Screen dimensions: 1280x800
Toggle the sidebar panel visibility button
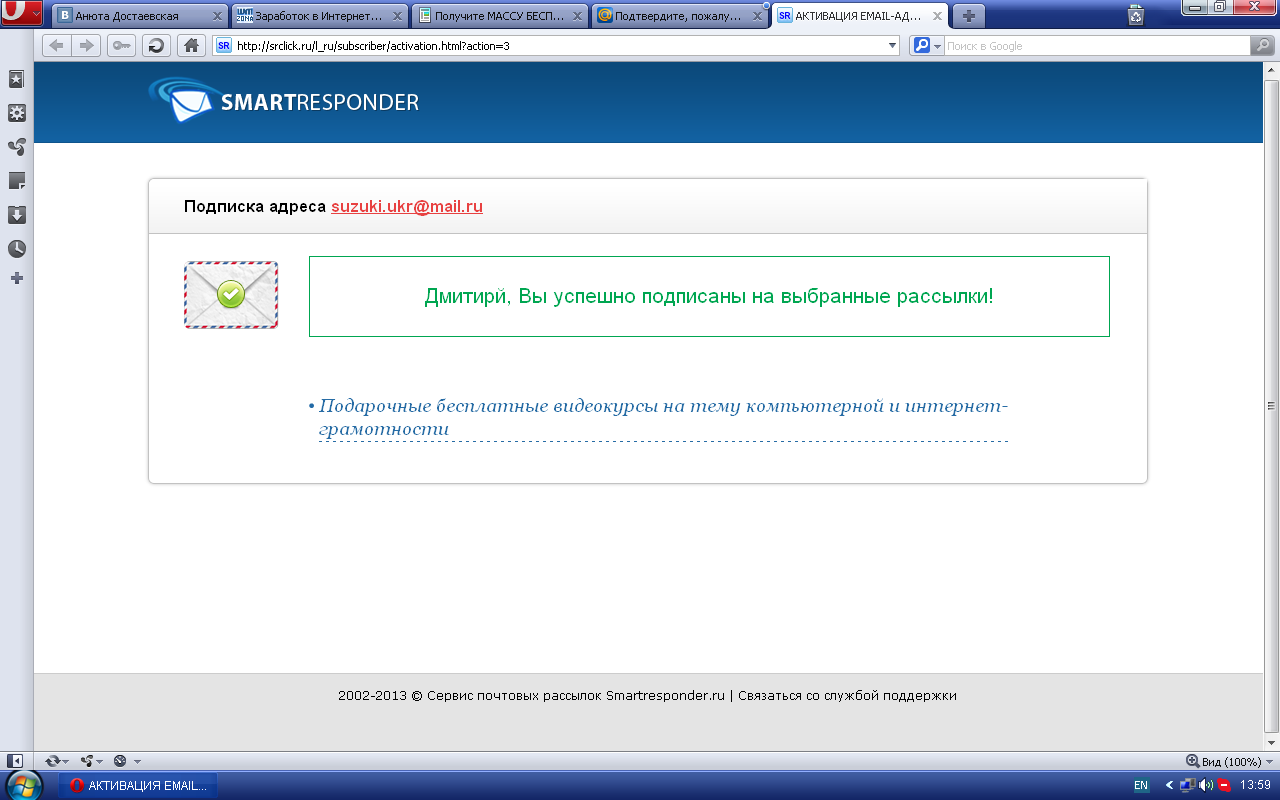(15, 761)
